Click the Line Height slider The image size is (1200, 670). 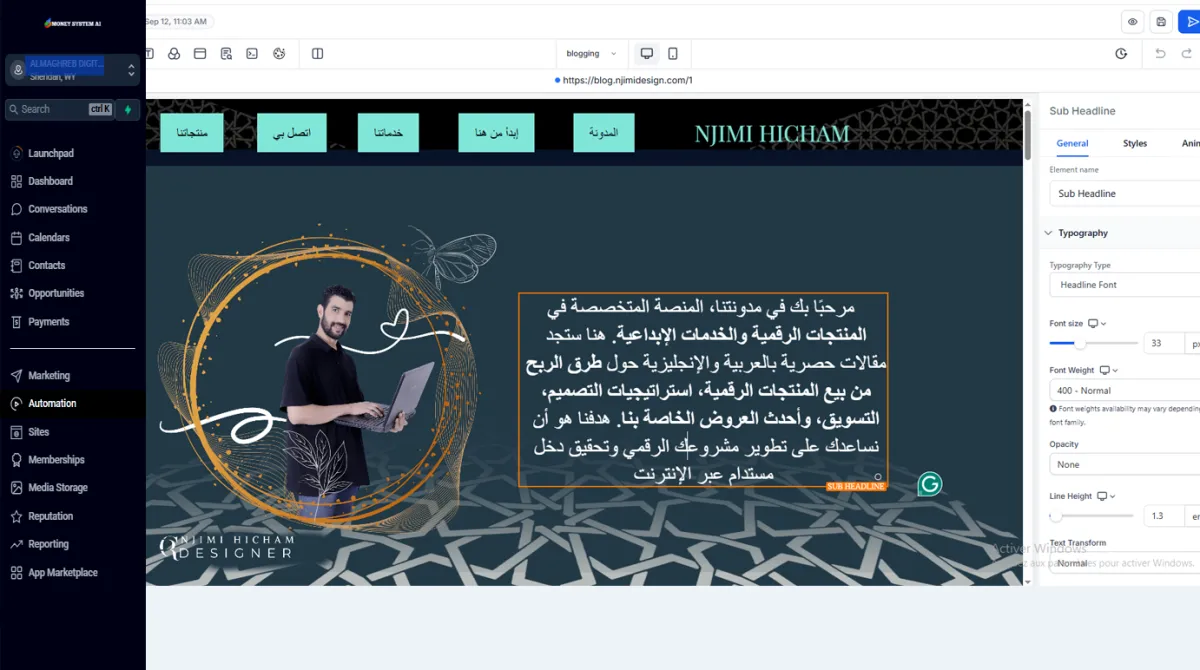coord(1091,516)
